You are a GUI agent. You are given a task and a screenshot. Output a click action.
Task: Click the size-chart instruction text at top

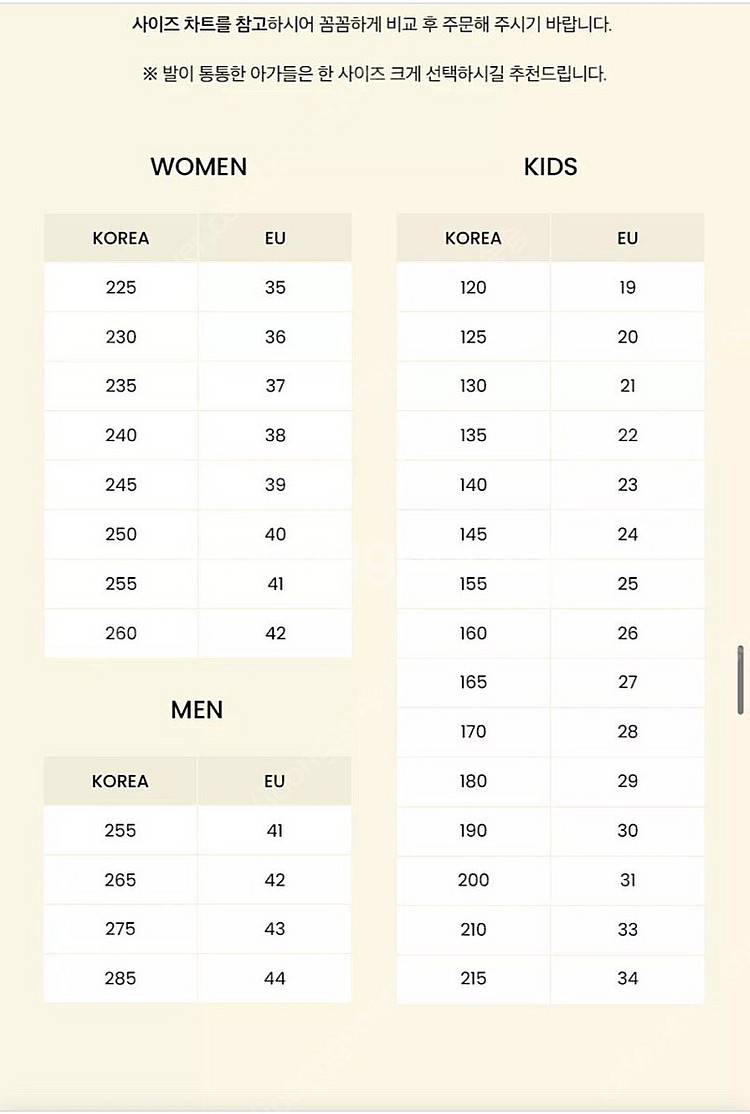click(371, 24)
